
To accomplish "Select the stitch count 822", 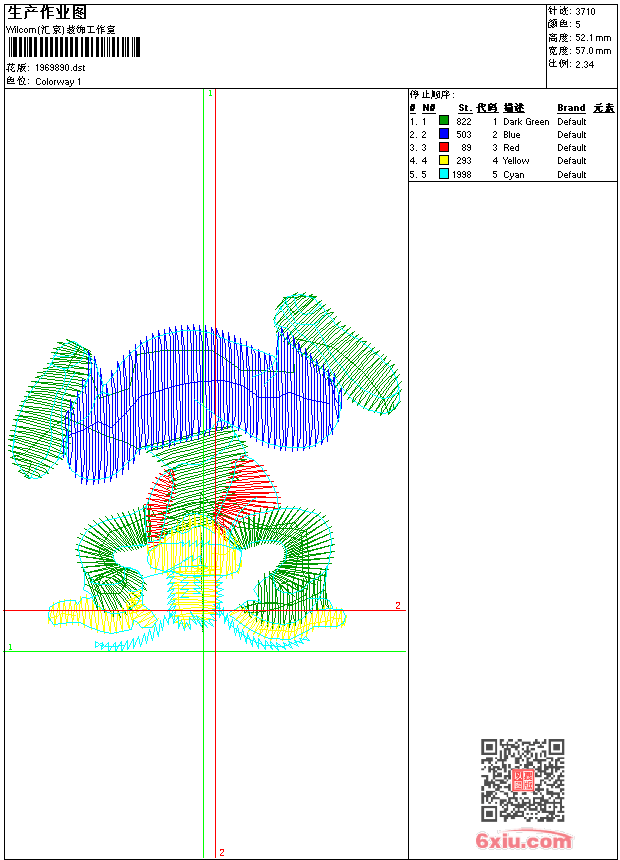I will click(464, 122).
